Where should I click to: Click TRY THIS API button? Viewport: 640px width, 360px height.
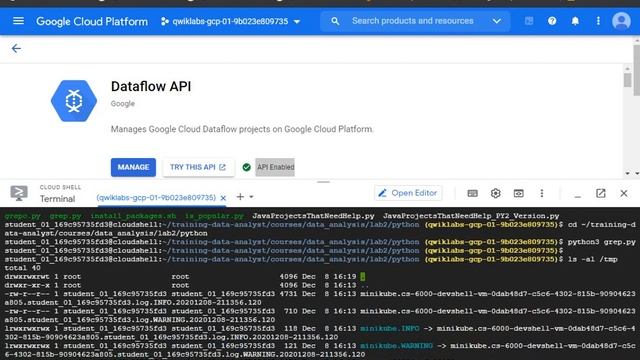point(198,167)
